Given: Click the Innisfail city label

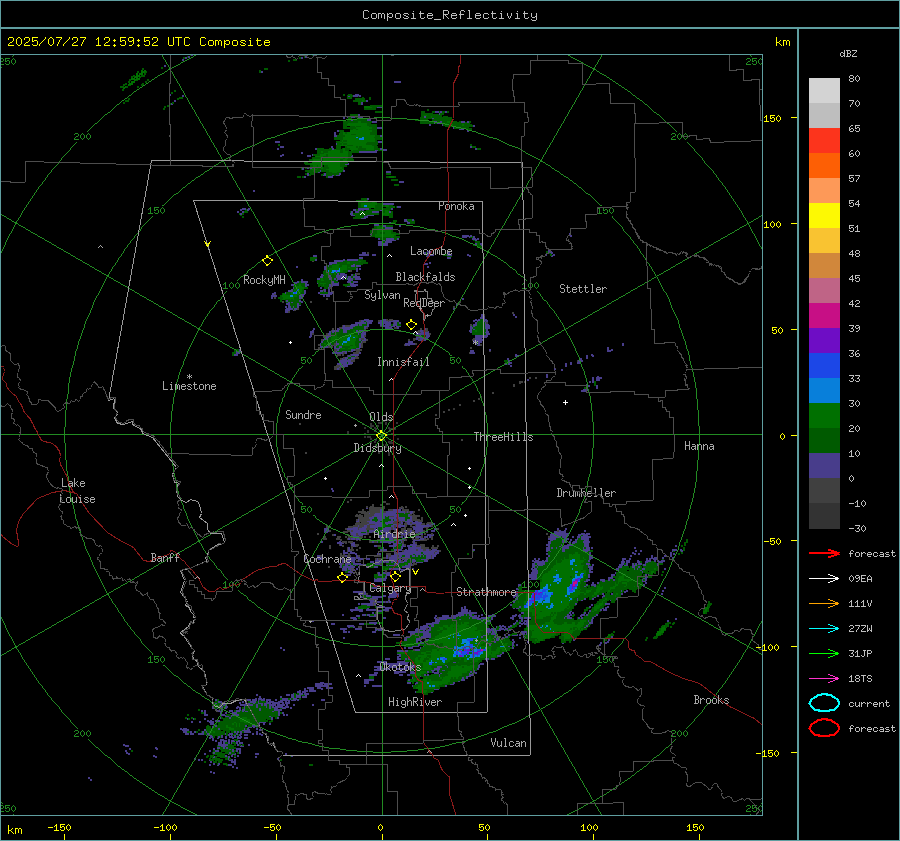Looking at the screenshot, I should point(403,362).
